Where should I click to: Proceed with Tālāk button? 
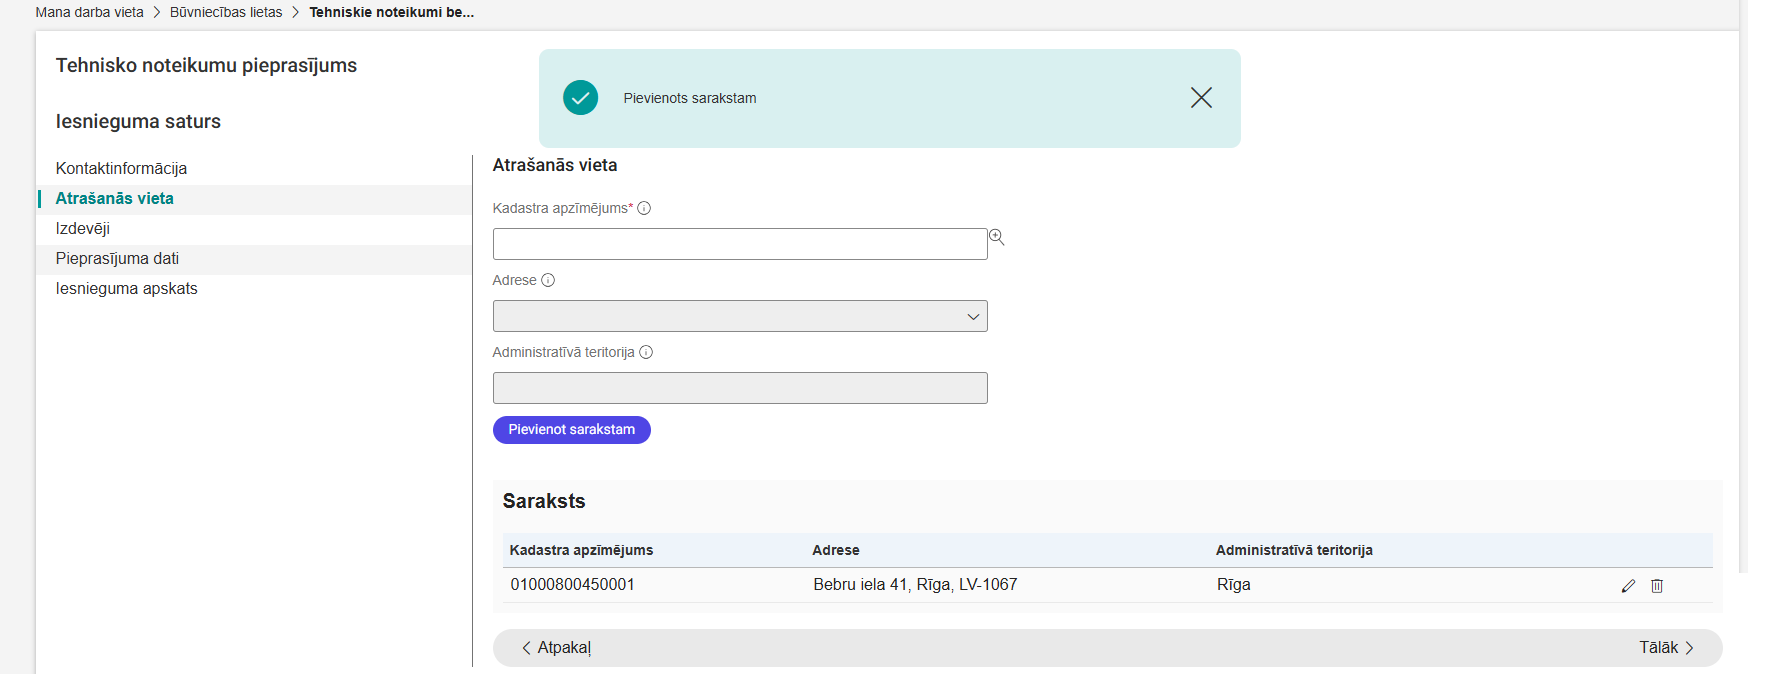[x=1665, y=648]
